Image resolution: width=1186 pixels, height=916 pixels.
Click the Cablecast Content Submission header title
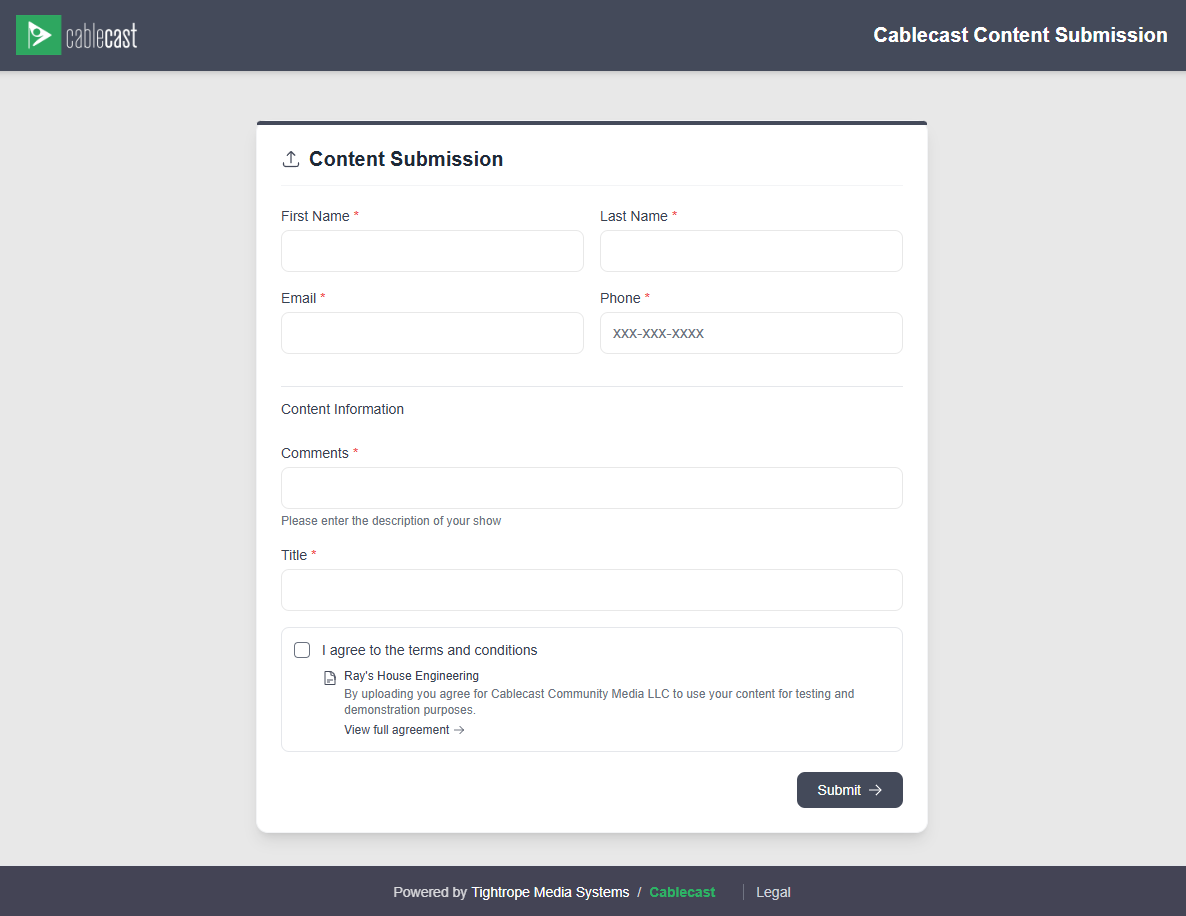click(x=1020, y=35)
